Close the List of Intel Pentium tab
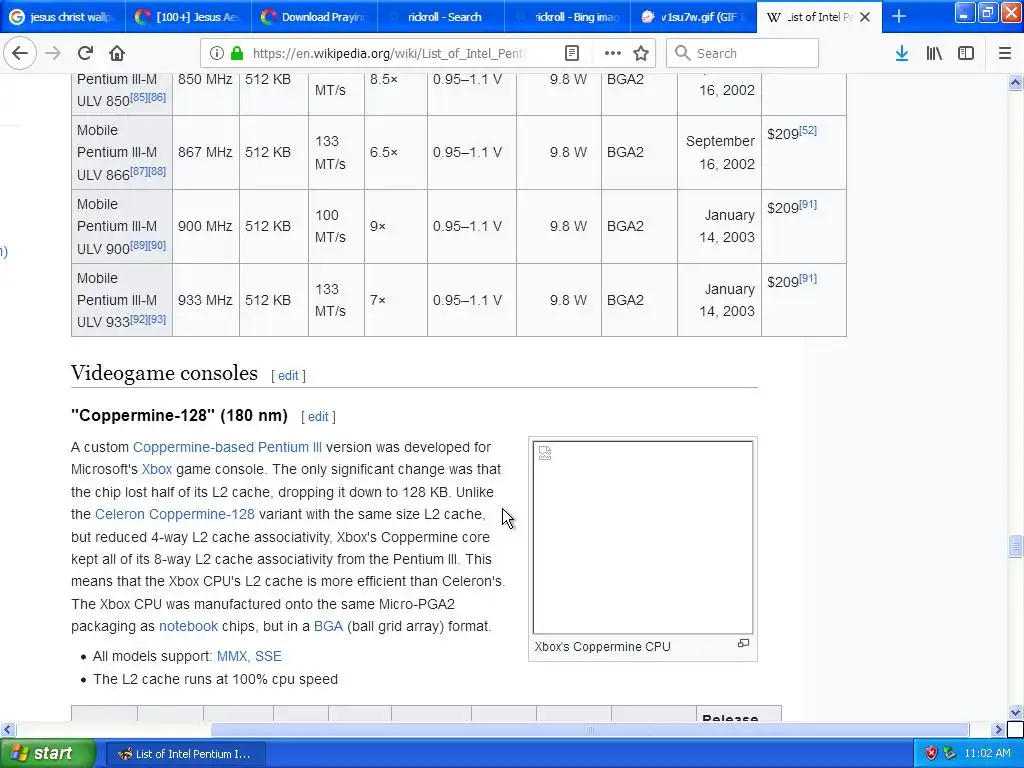 pyautogui.click(x=865, y=17)
